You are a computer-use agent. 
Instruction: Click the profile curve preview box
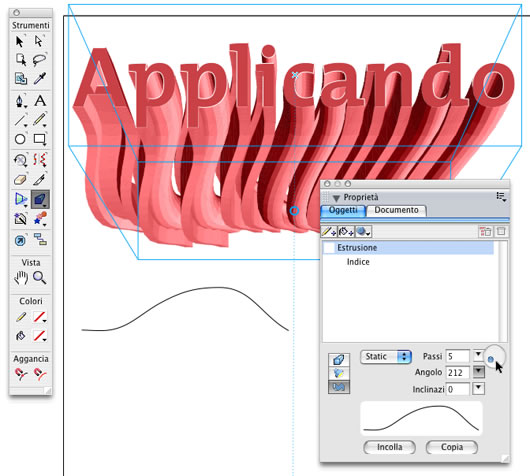421,418
